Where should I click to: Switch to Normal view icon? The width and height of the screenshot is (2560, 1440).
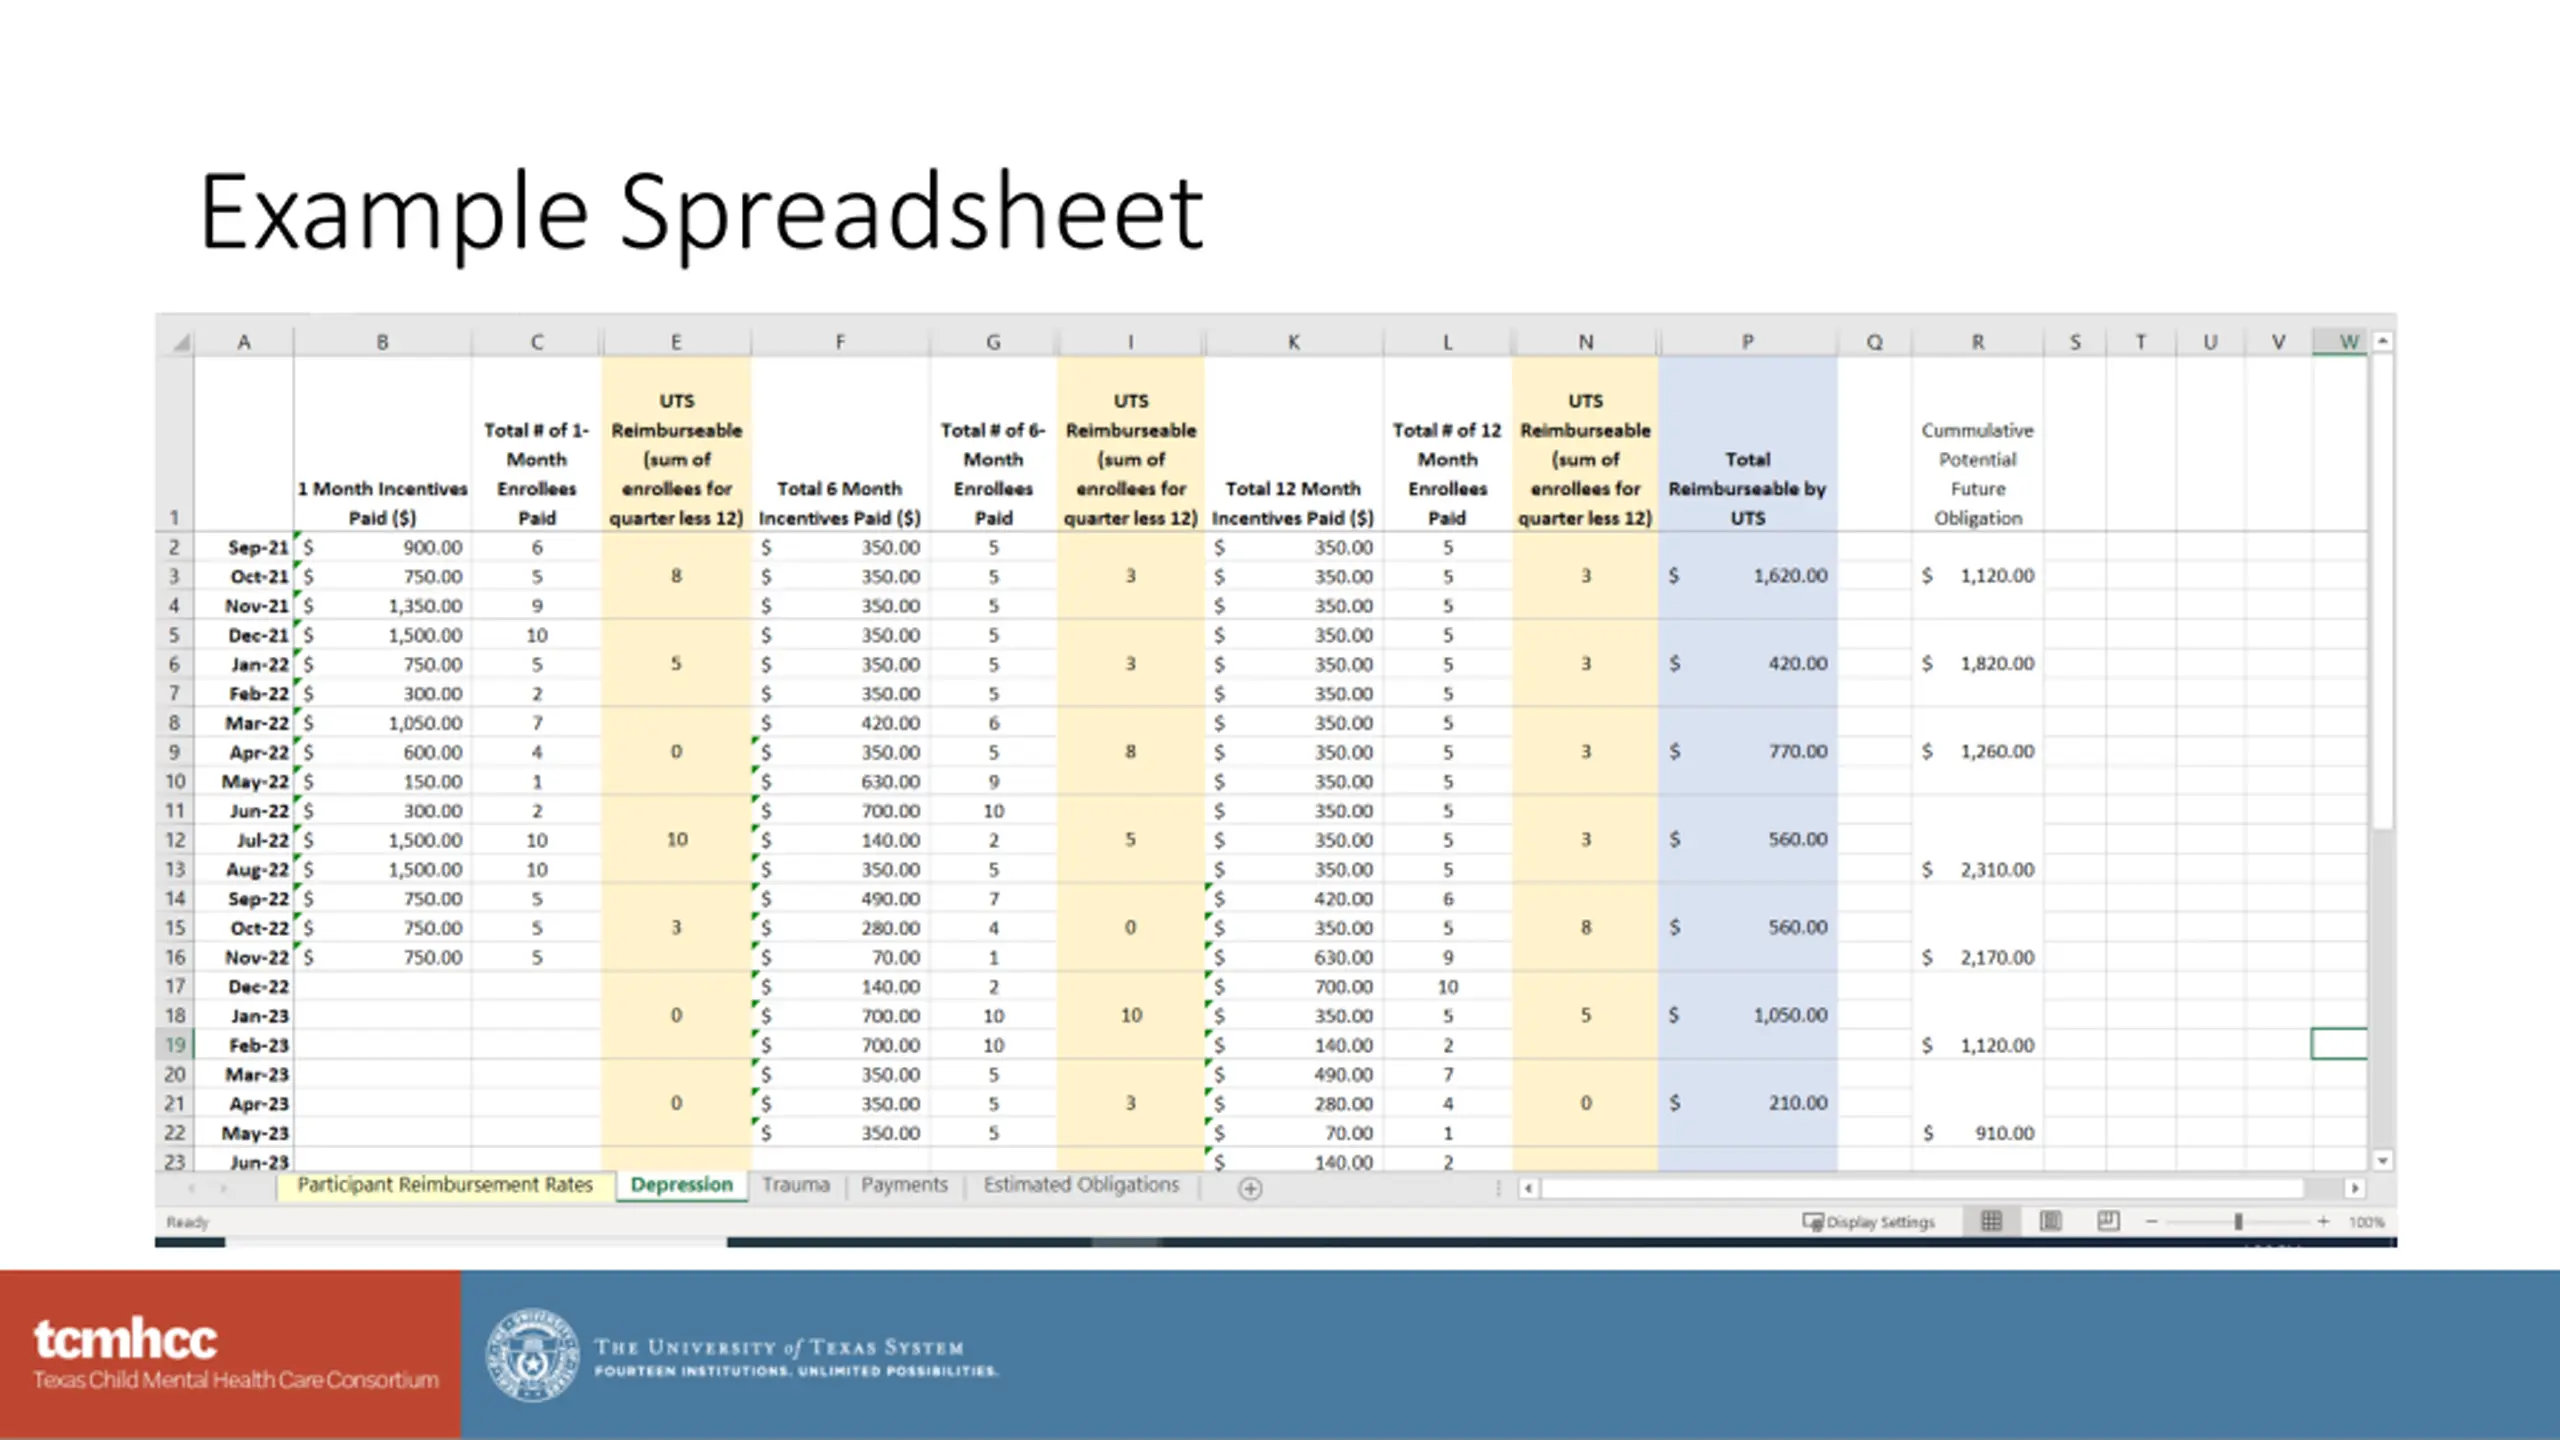[1991, 1221]
